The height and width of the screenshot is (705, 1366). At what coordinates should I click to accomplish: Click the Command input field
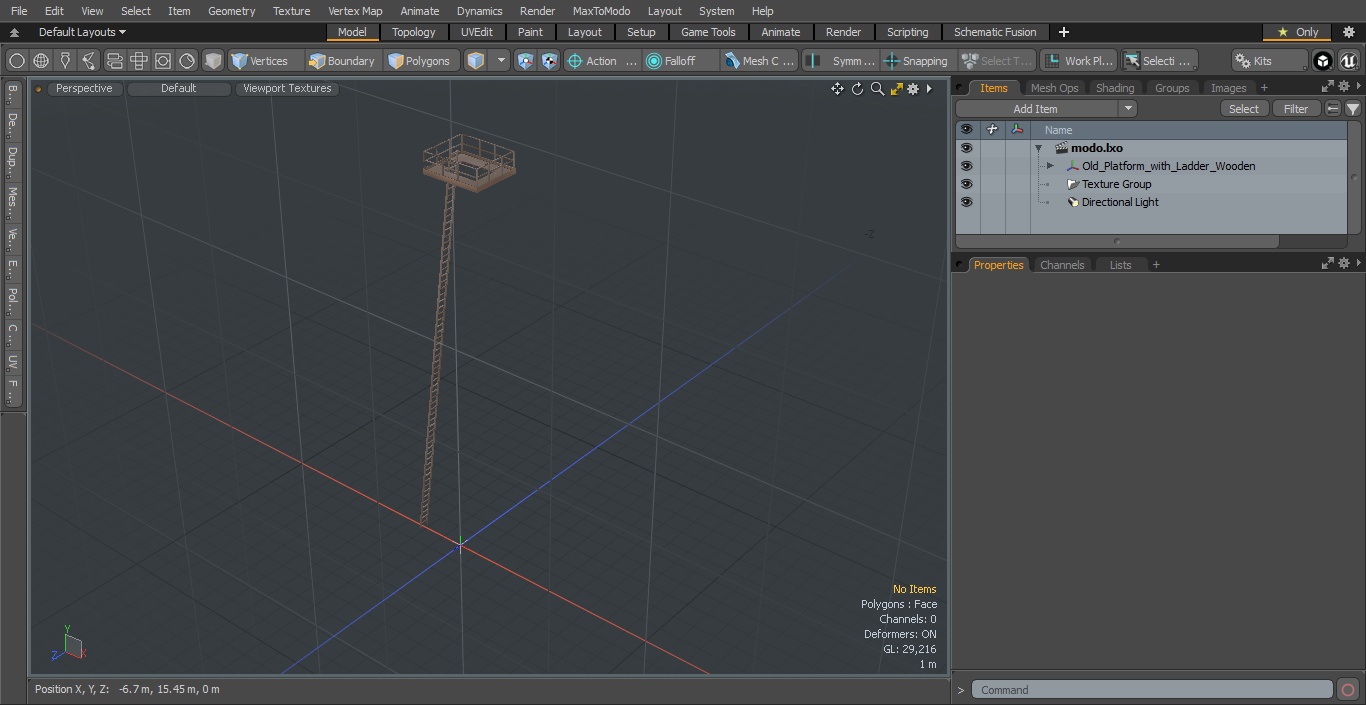tap(1151, 690)
